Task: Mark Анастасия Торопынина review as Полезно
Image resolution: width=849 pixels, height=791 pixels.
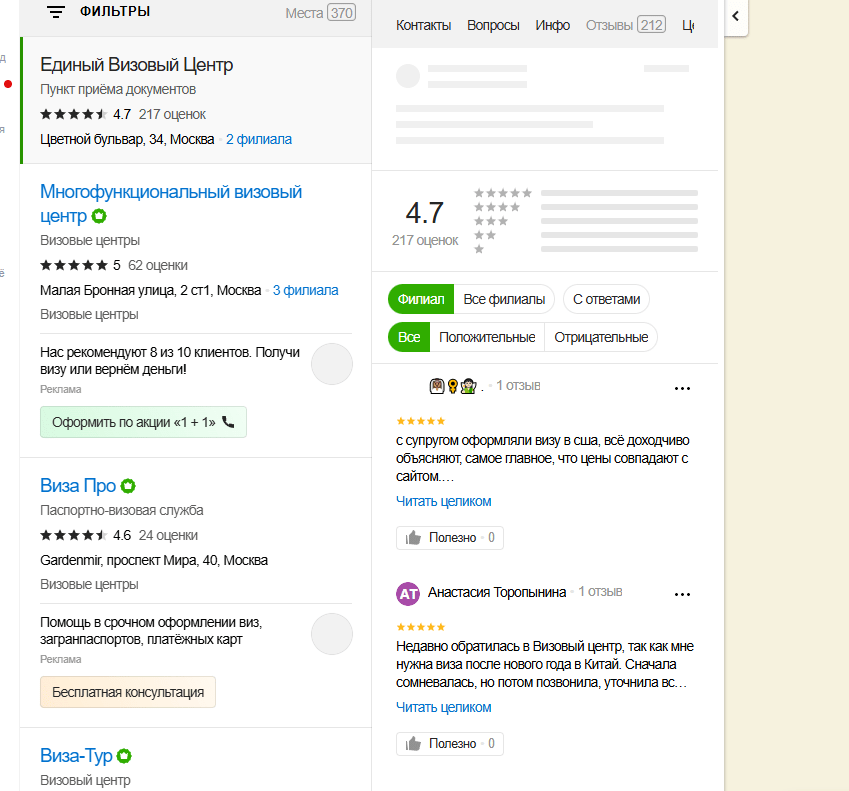Action: click(450, 744)
